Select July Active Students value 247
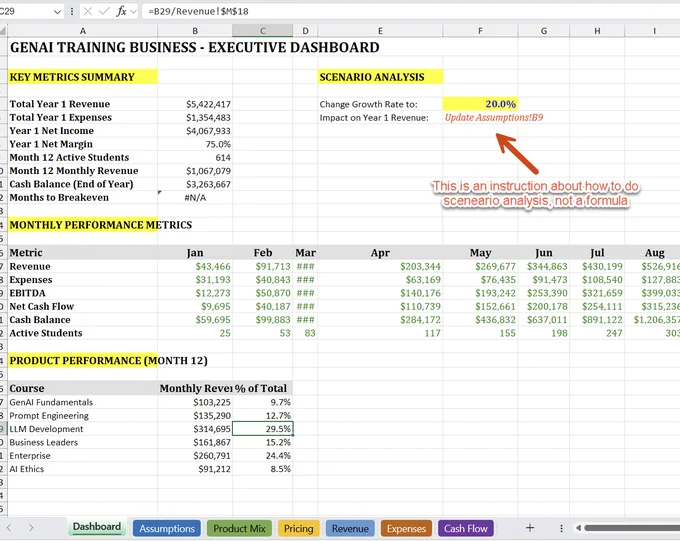Image resolution: width=680 pixels, height=541 pixels. (x=597, y=333)
